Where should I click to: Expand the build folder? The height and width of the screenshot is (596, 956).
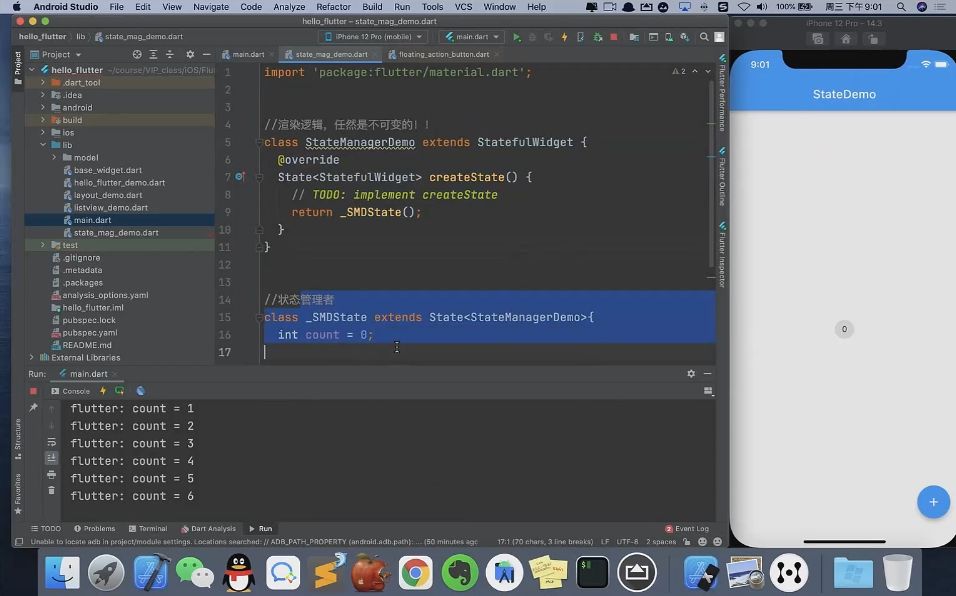(43, 120)
